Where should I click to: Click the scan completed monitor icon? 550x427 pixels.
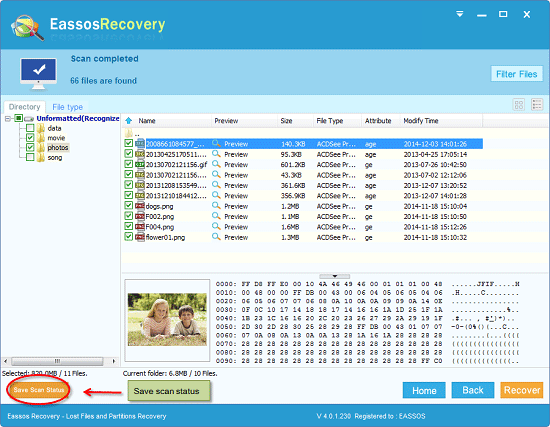pos(38,73)
